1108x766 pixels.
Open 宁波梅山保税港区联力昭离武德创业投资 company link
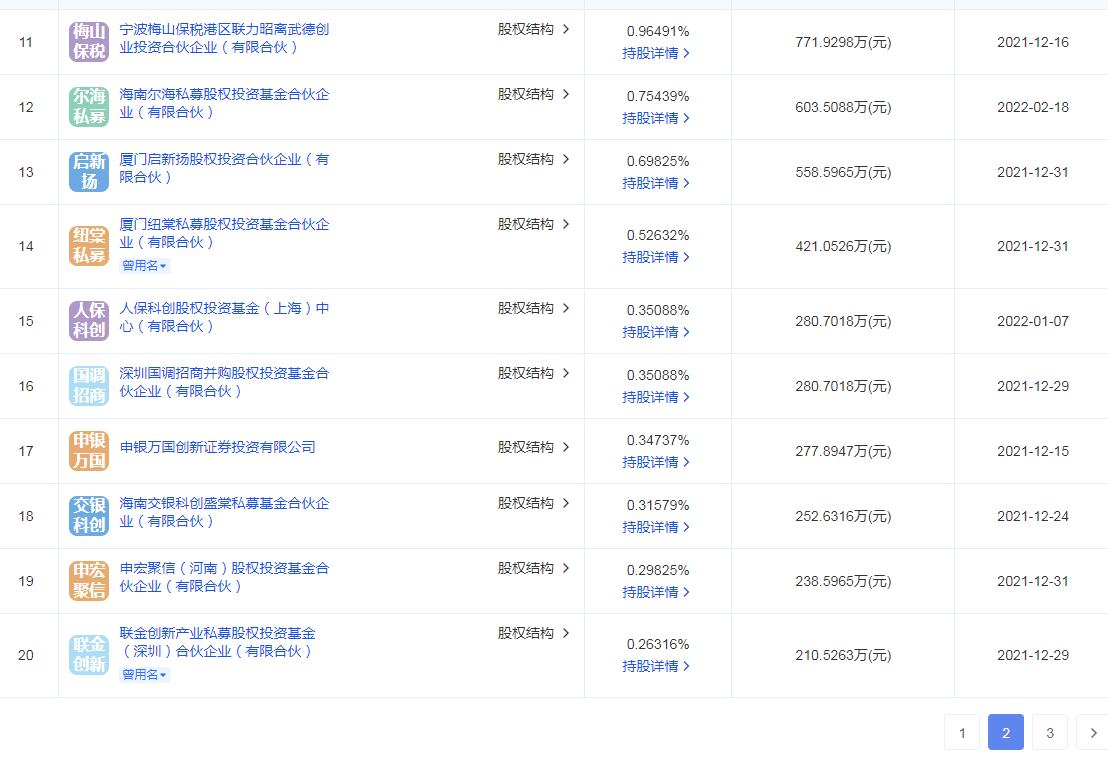[224, 38]
